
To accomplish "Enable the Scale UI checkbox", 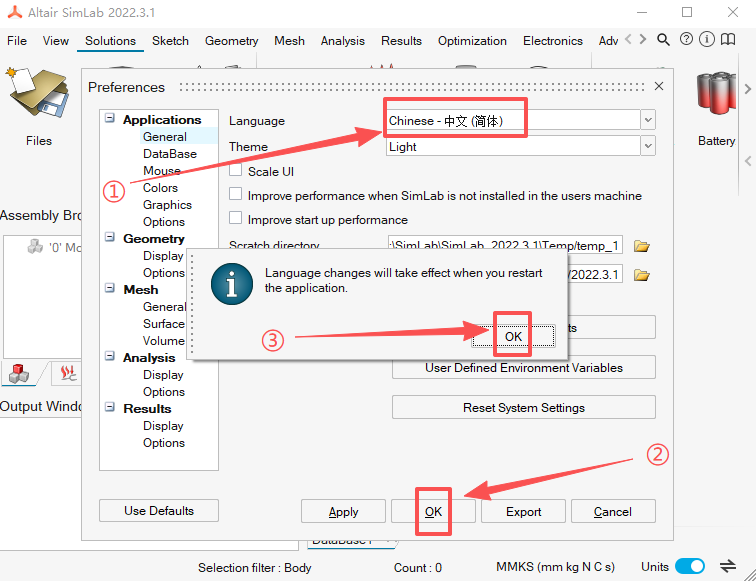I will [x=235, y=170].
